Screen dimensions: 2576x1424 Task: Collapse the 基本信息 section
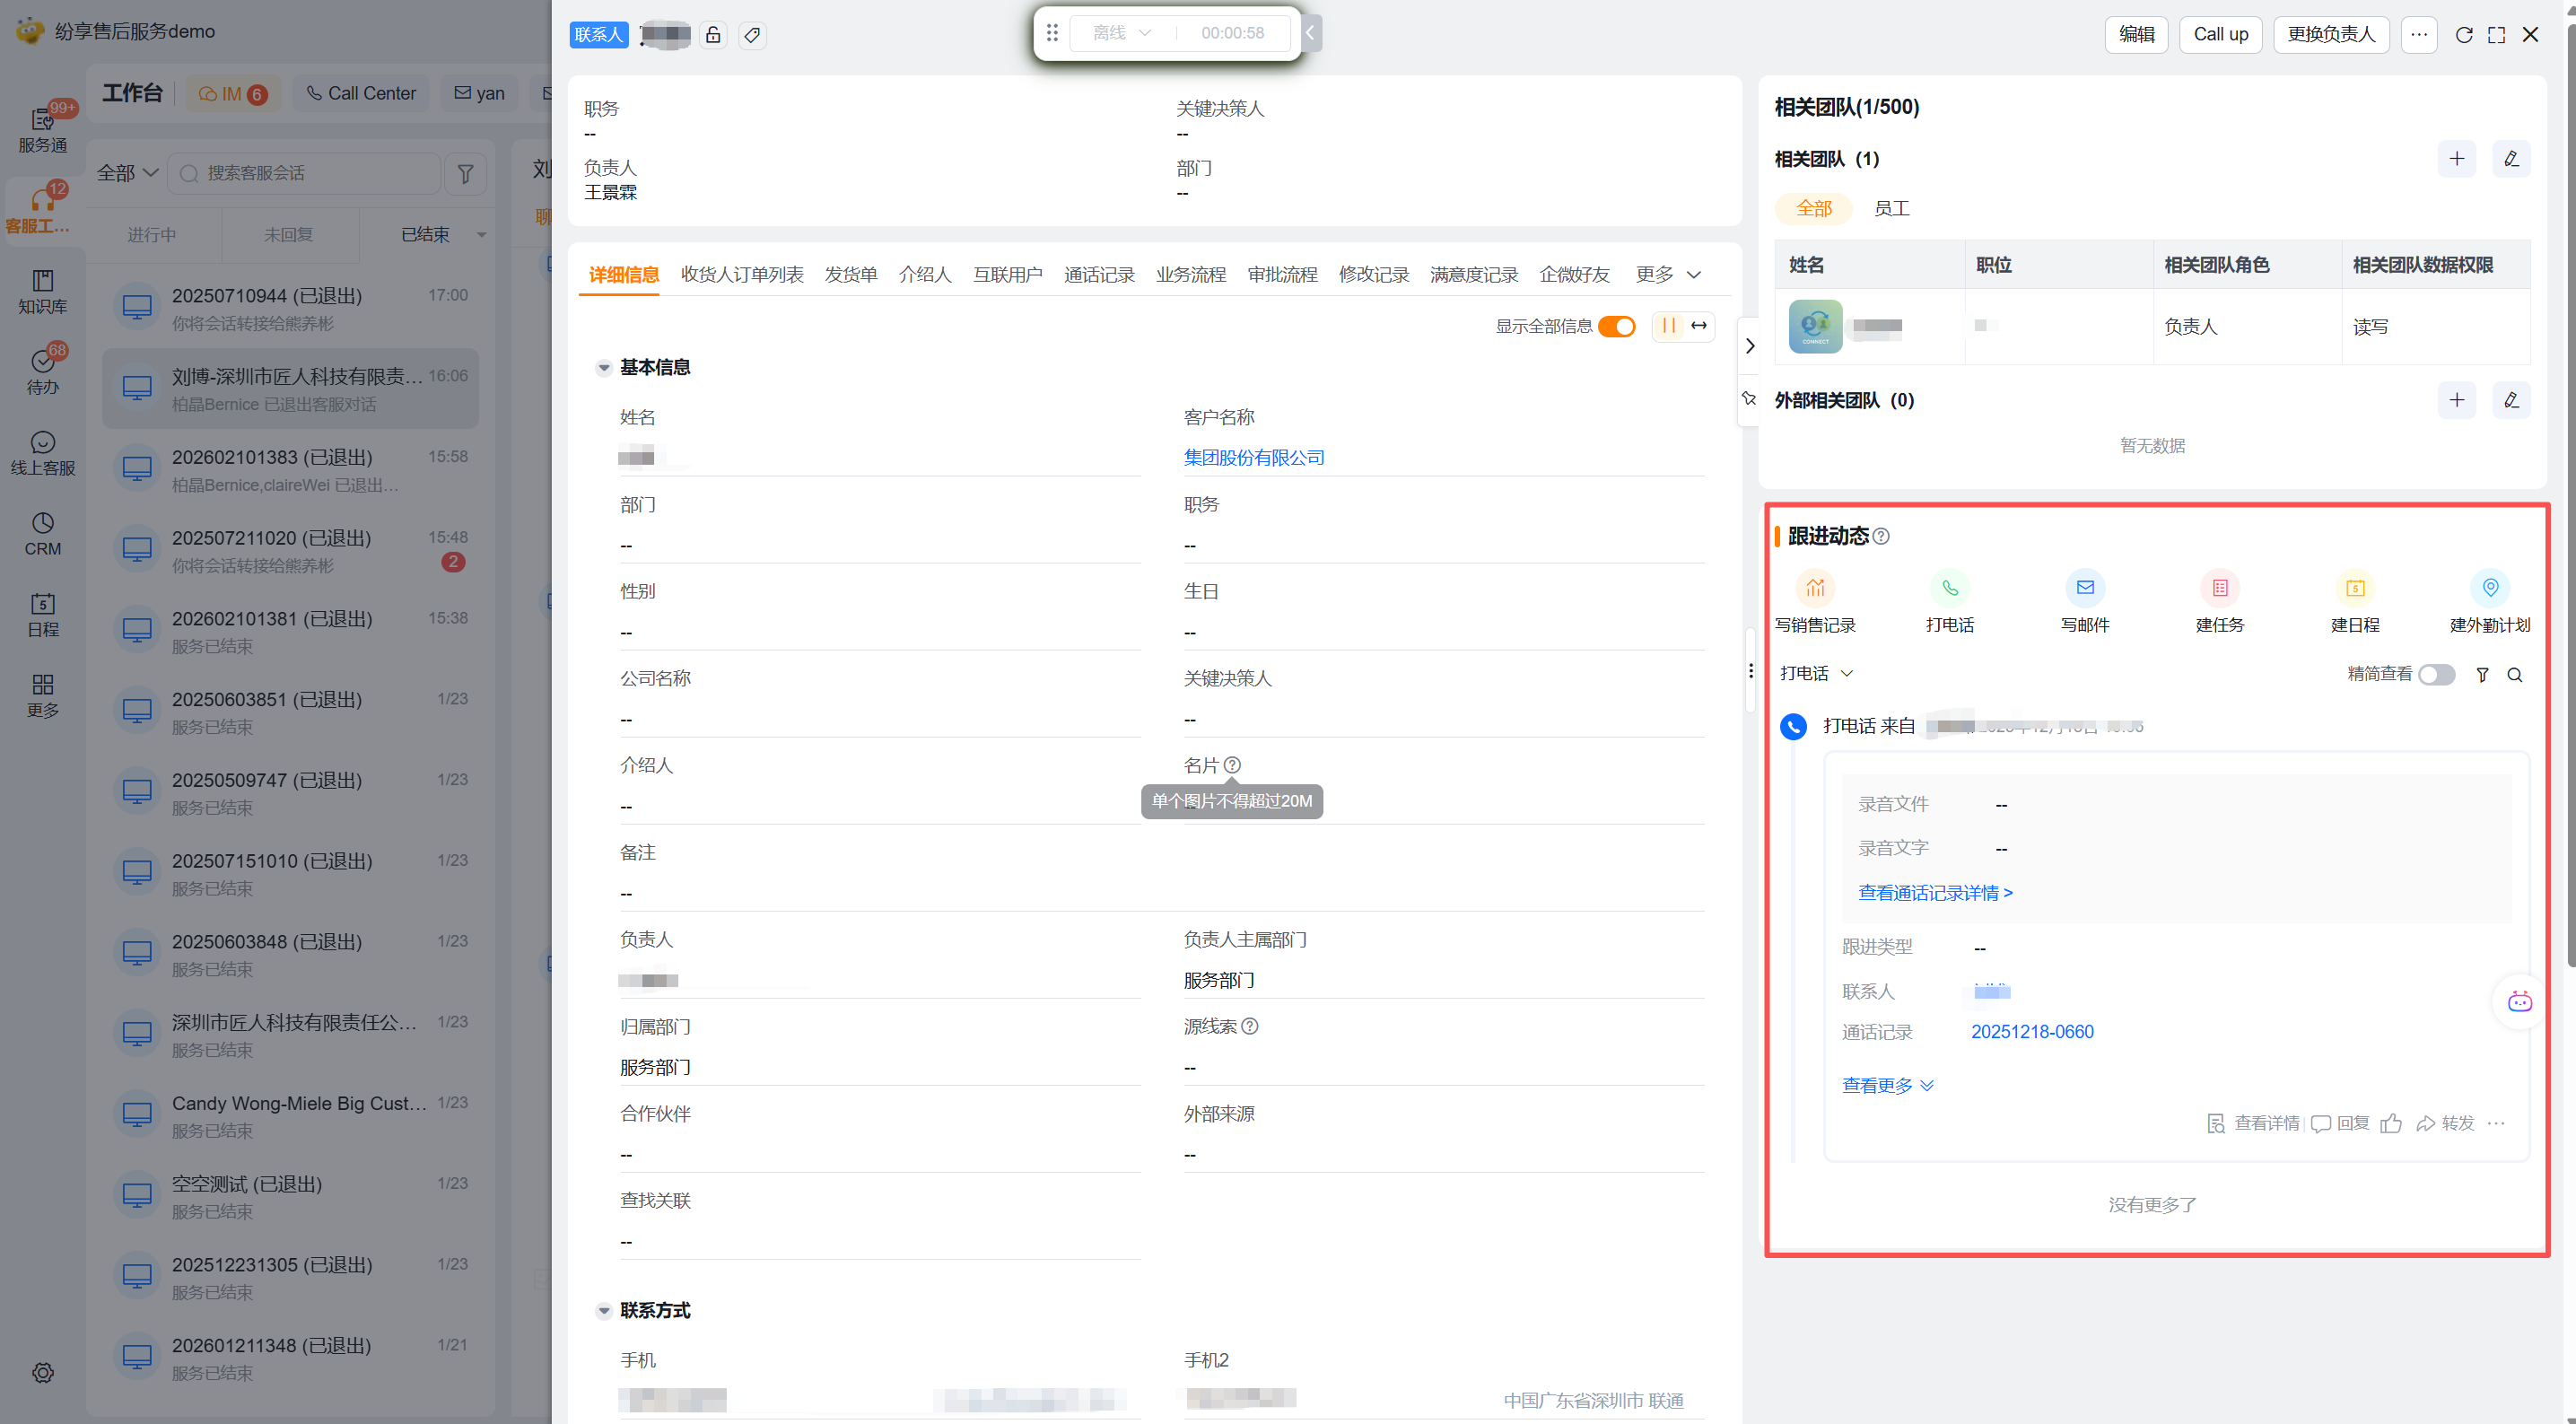click(x=604, y=368)
